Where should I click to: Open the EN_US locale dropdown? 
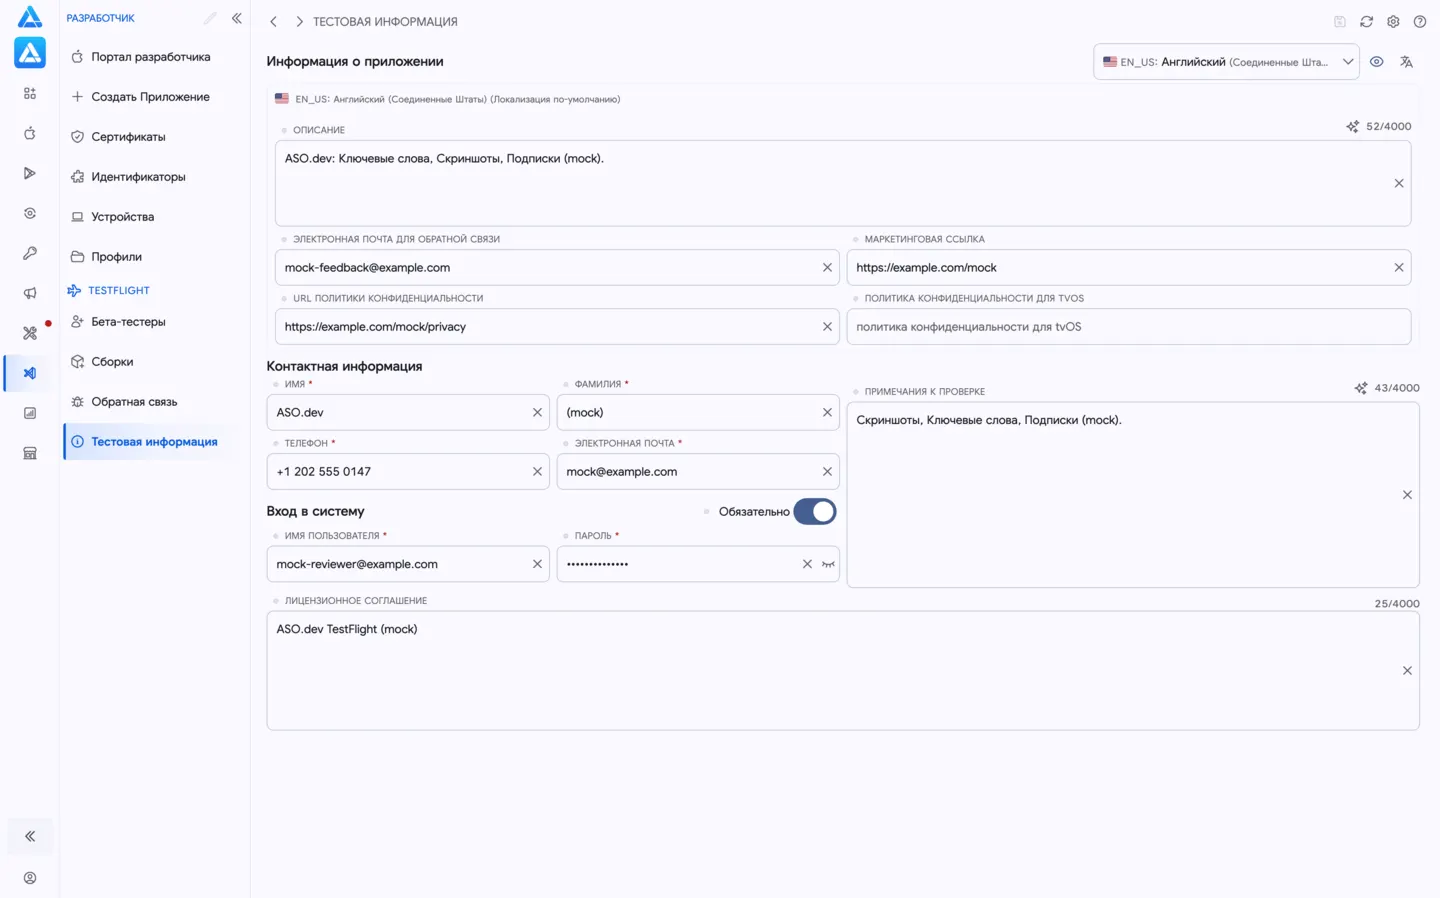click(1226, 62)
